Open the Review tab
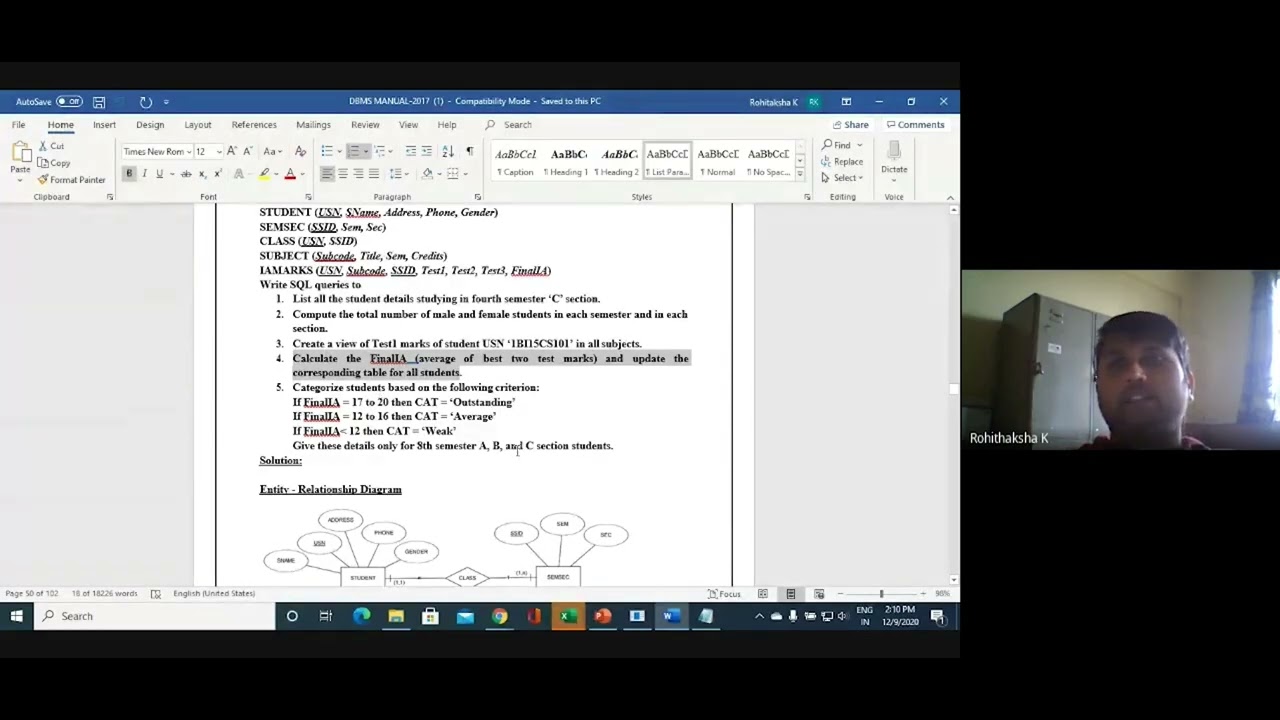 click(x=365, y=125)
